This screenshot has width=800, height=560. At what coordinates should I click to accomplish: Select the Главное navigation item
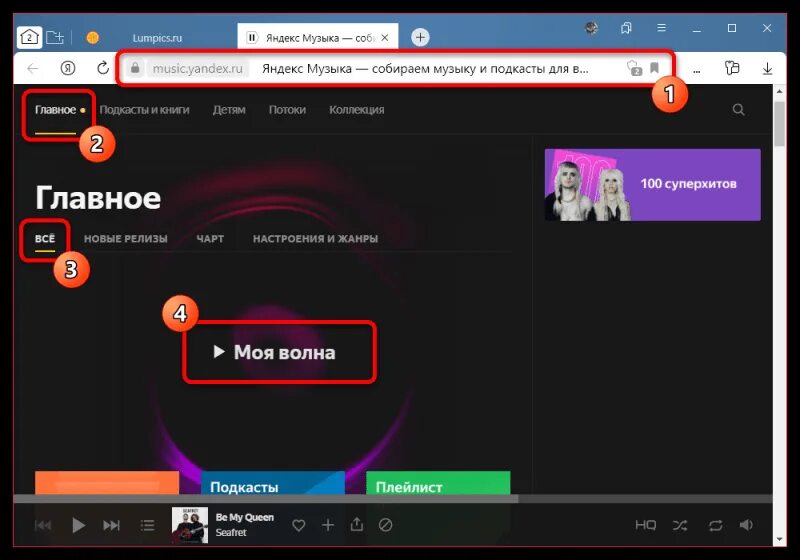55,110
